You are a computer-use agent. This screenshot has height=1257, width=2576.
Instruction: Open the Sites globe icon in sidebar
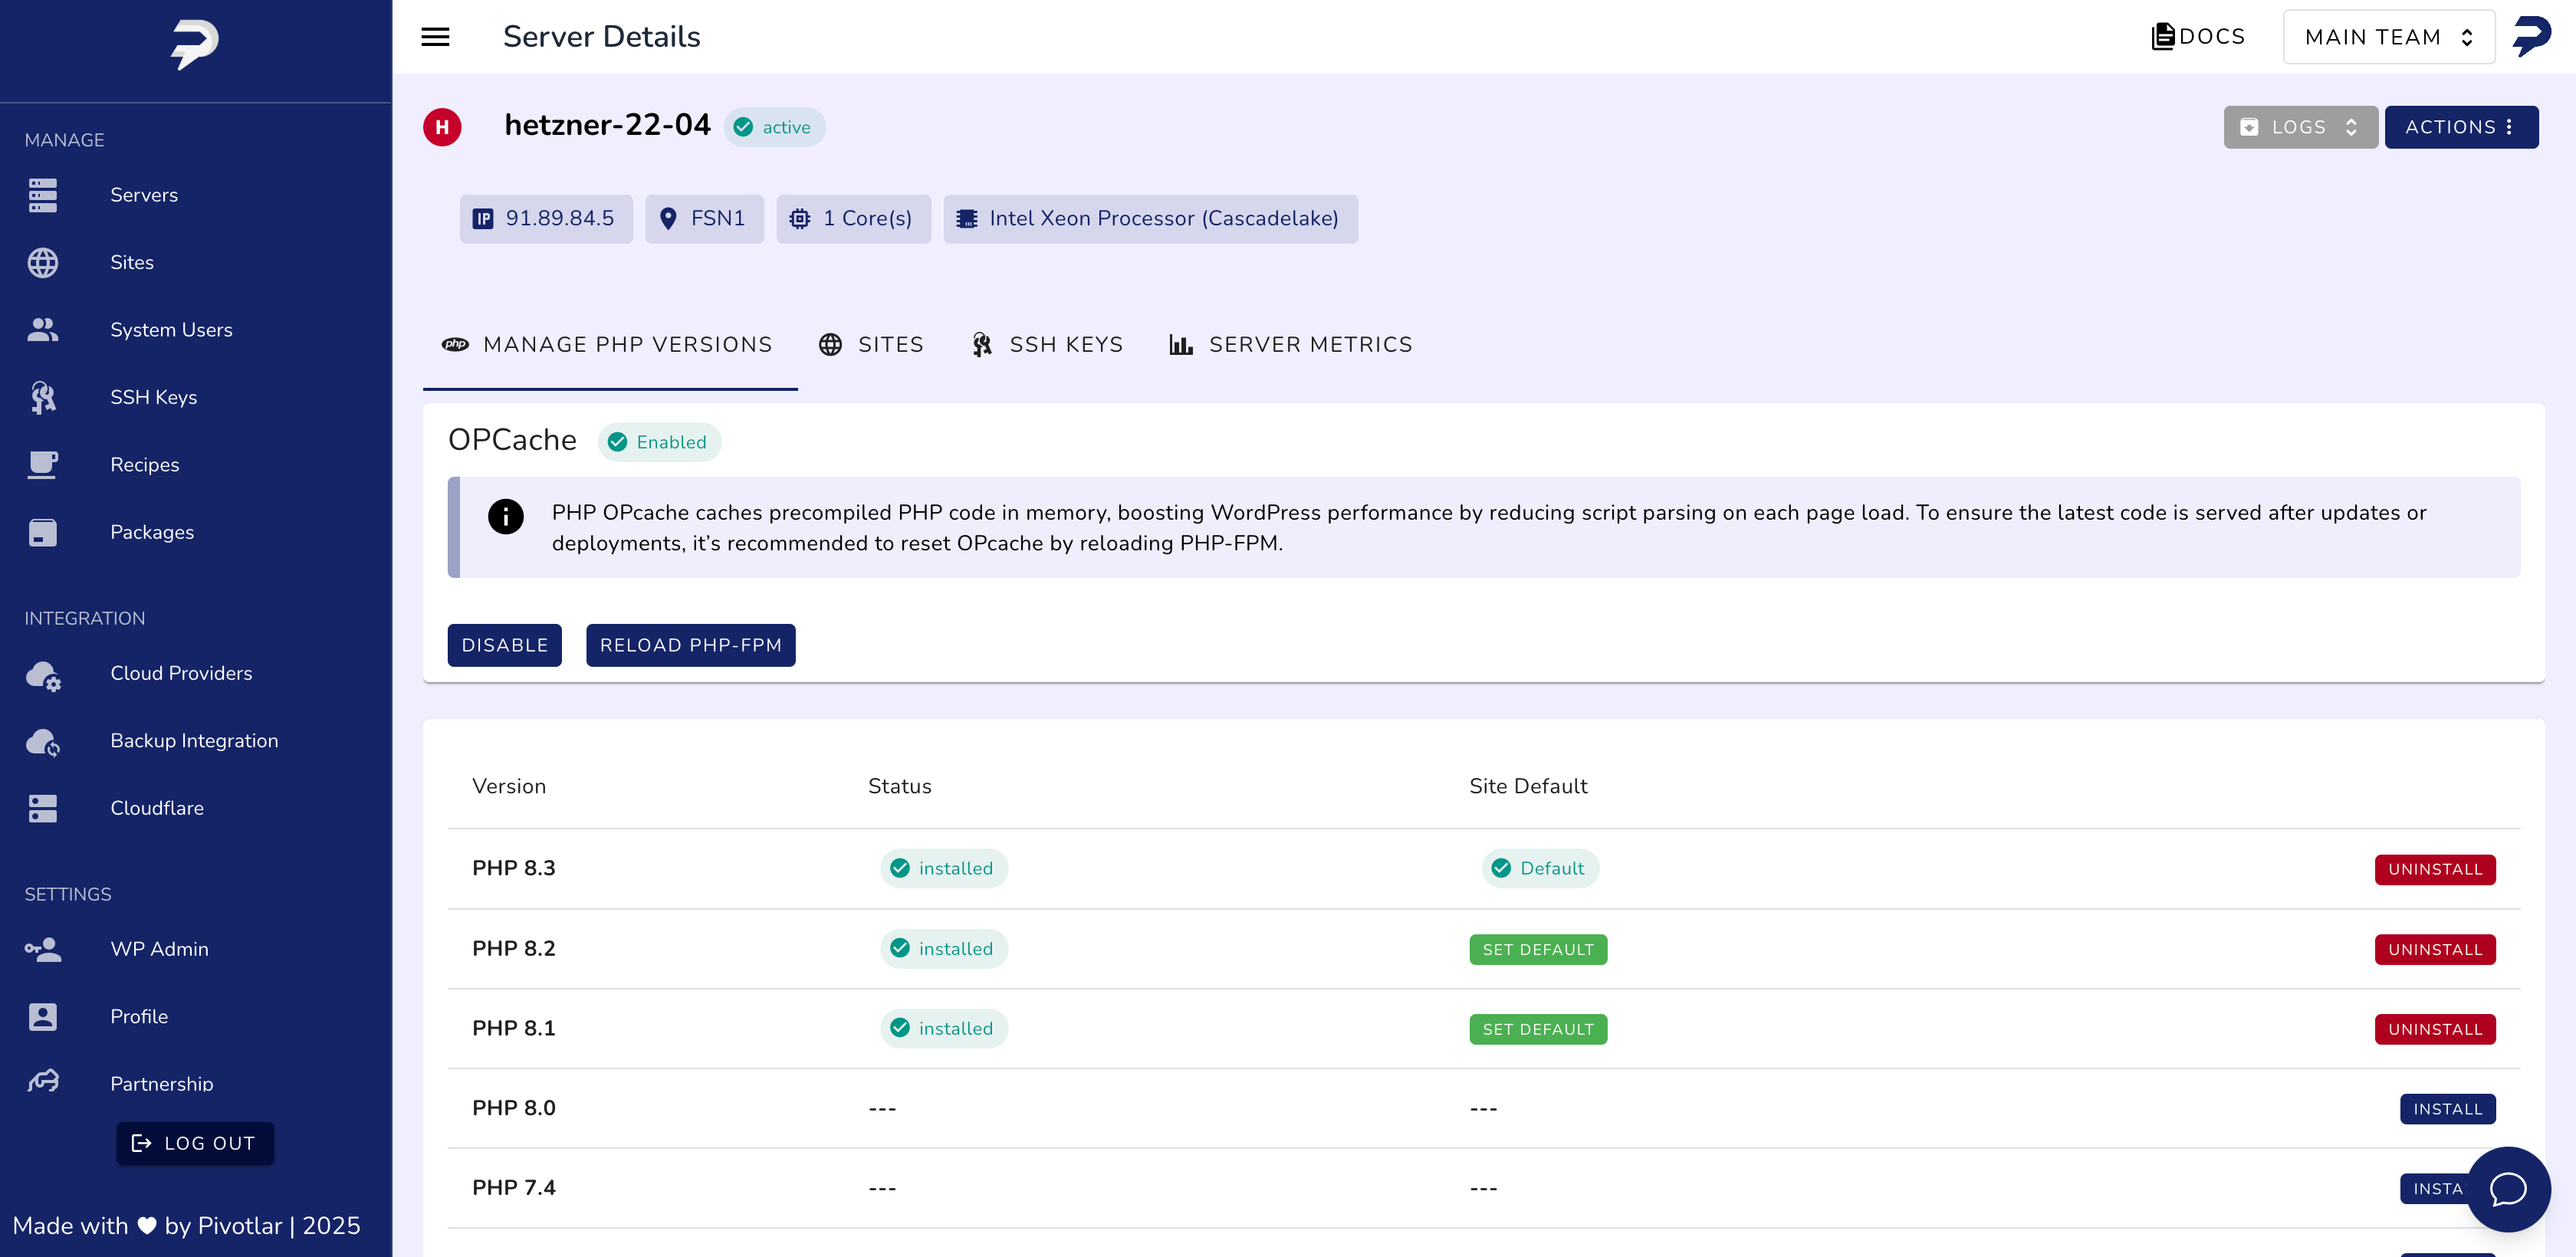pos(43,262)
